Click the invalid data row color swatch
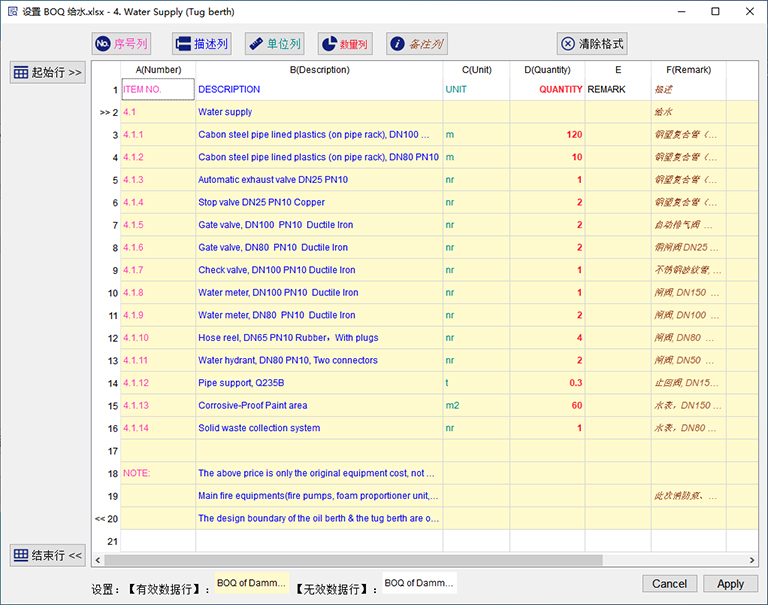Image resolution: width=768 pixels, height=605 pixels. [x=419, y=583]
